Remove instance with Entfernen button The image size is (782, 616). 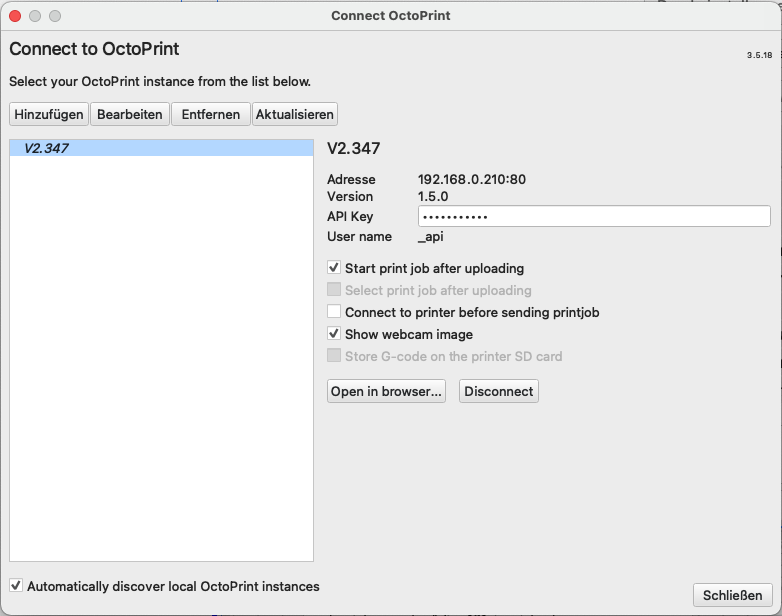click(x=210, y=114)
